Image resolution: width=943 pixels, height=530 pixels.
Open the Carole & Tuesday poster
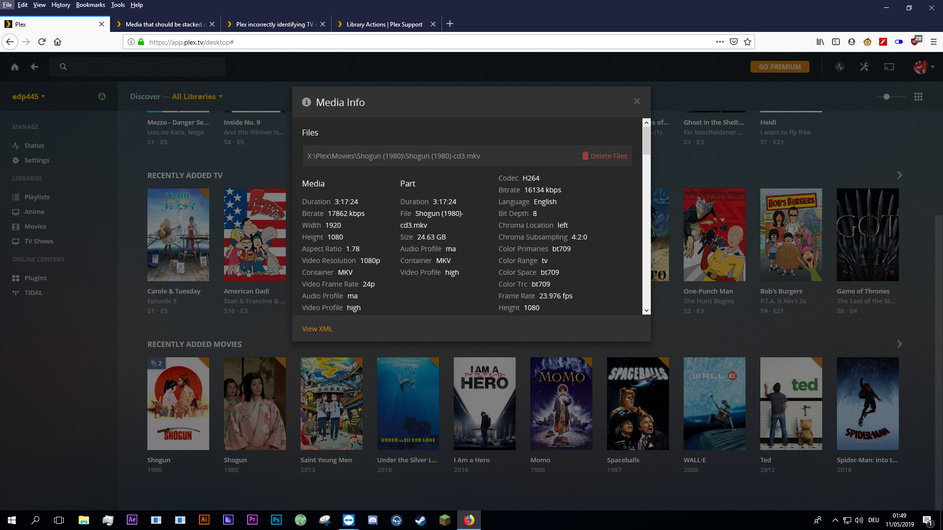click(x=178, y=235)
